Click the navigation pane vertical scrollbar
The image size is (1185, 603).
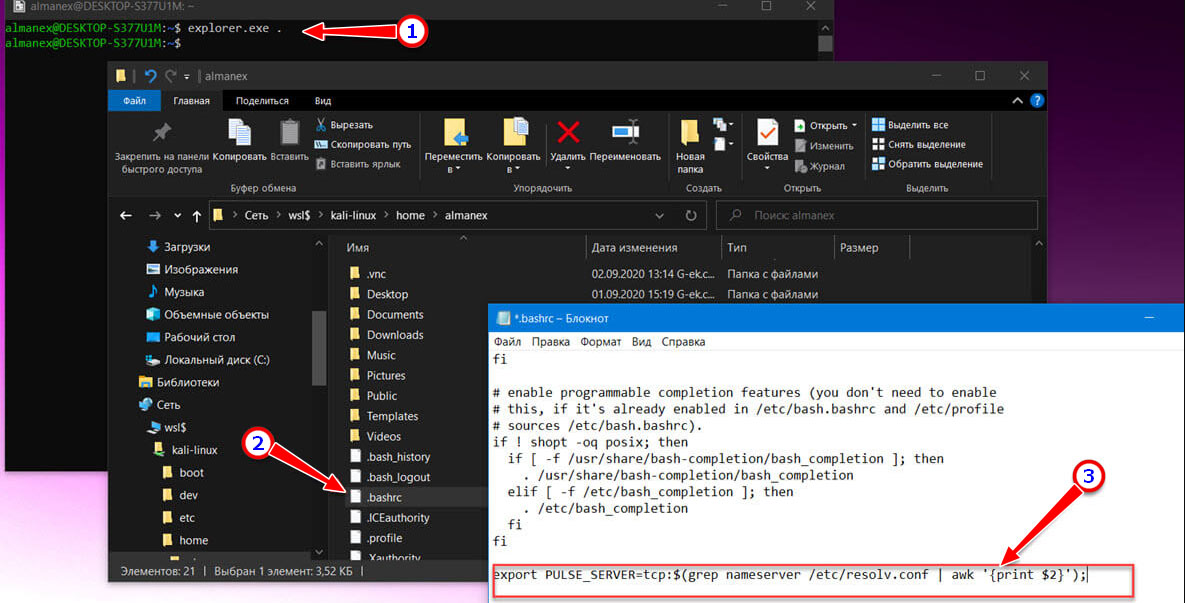click(x=319, y=348)
